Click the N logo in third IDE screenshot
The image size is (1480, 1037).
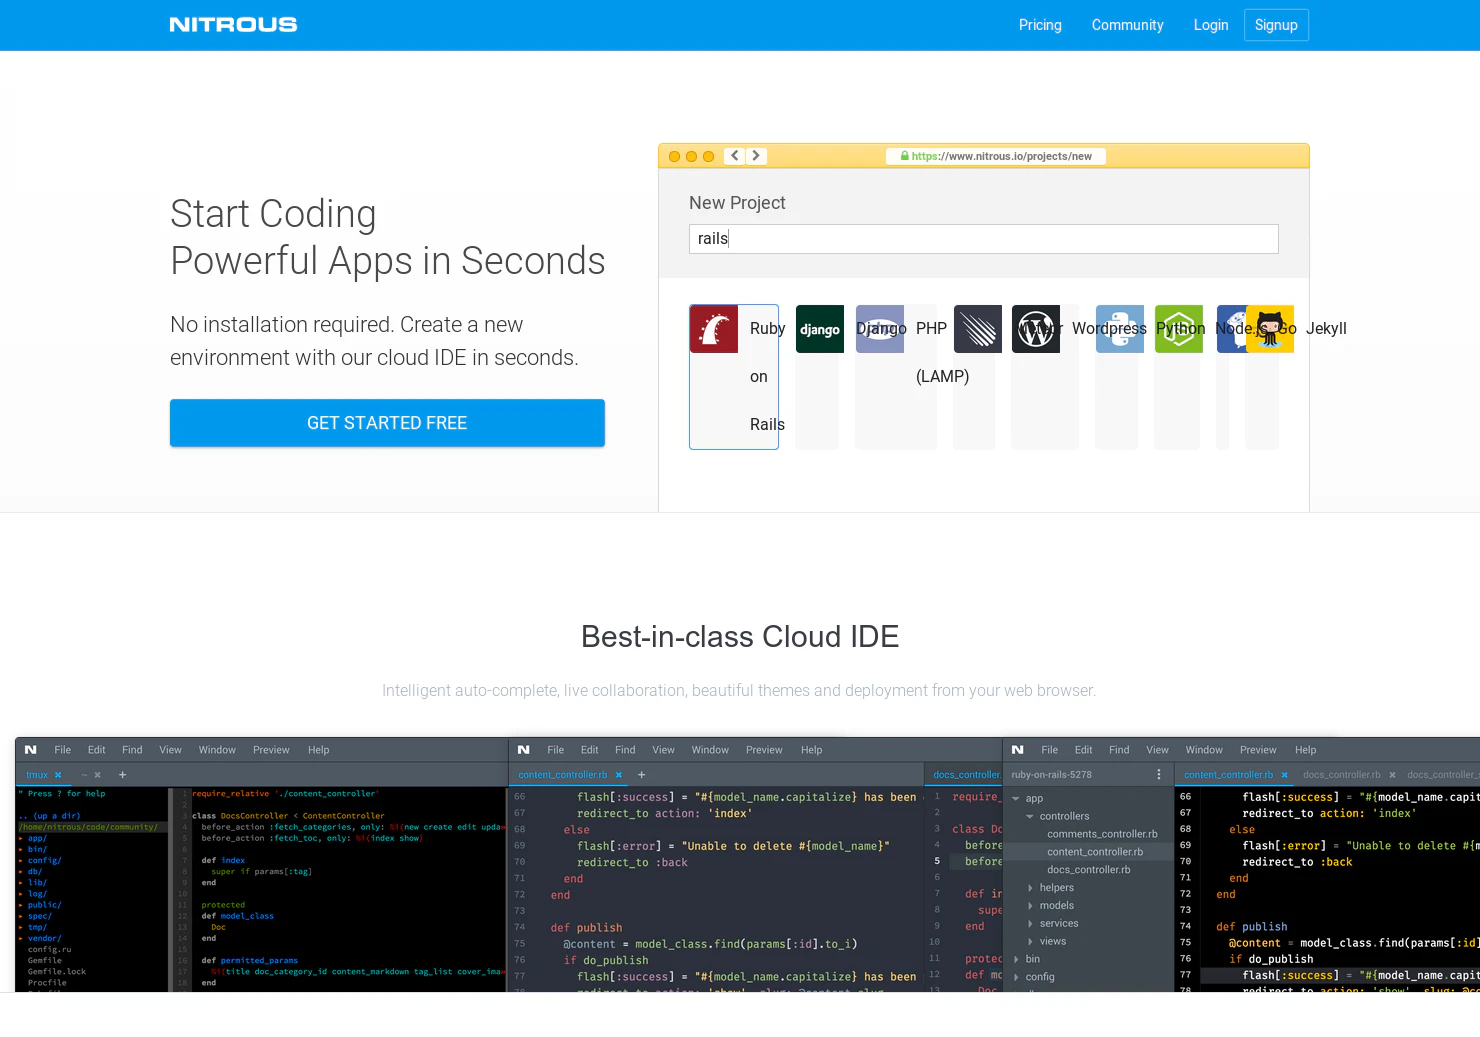coord(1018,750)
